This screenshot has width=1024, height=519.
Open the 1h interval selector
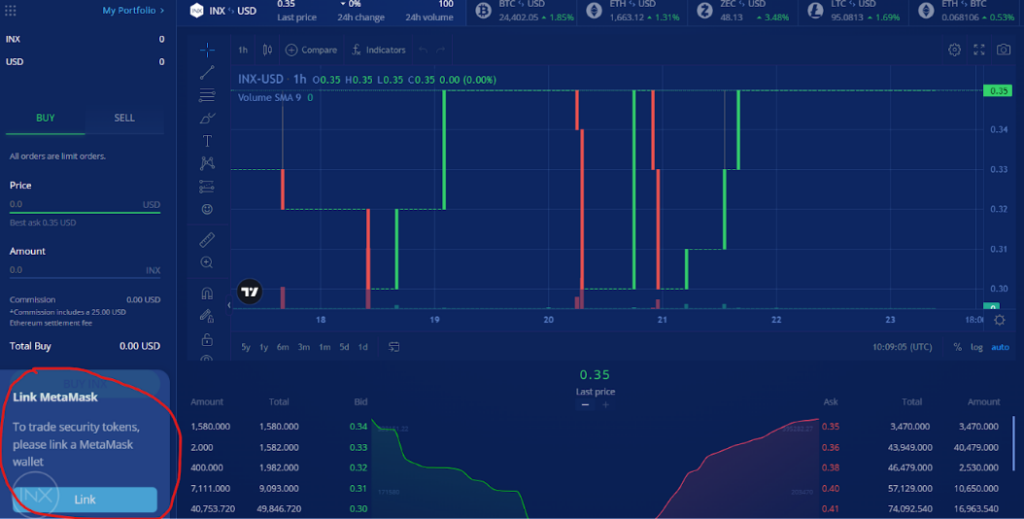coord(243,50)
